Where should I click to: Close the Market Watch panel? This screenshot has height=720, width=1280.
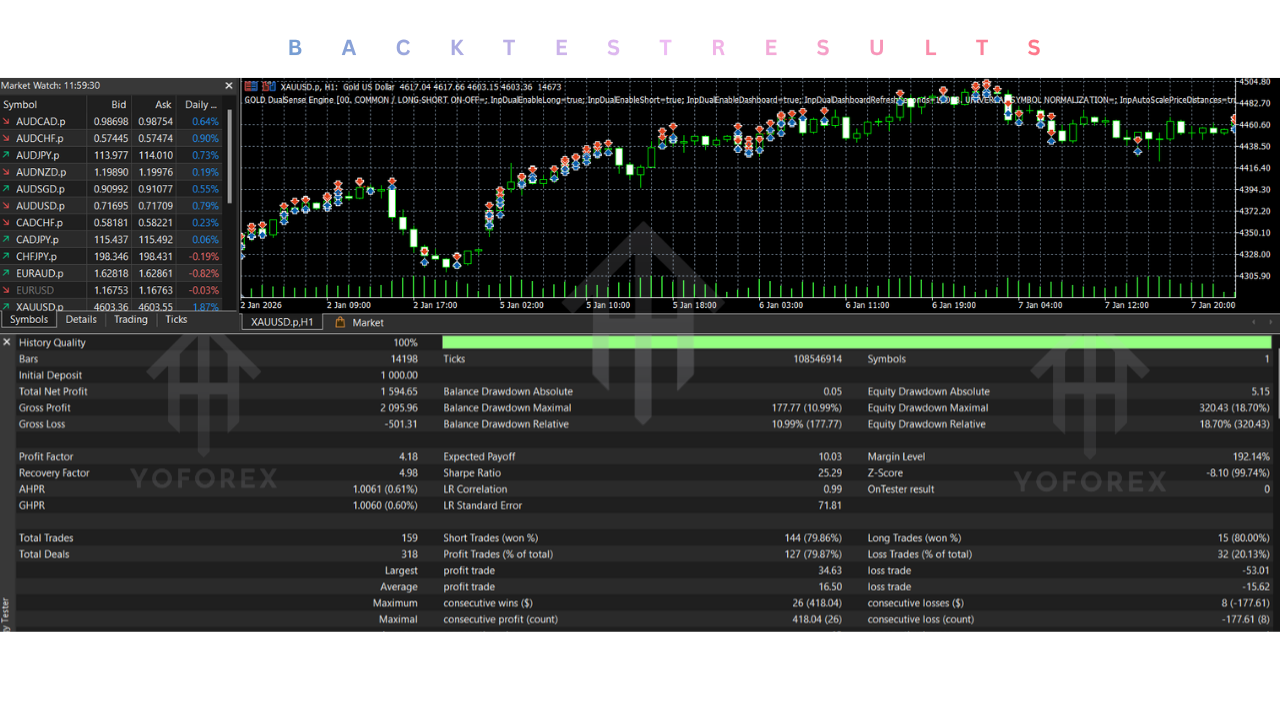pyautogui.click(x=228, y=86)
